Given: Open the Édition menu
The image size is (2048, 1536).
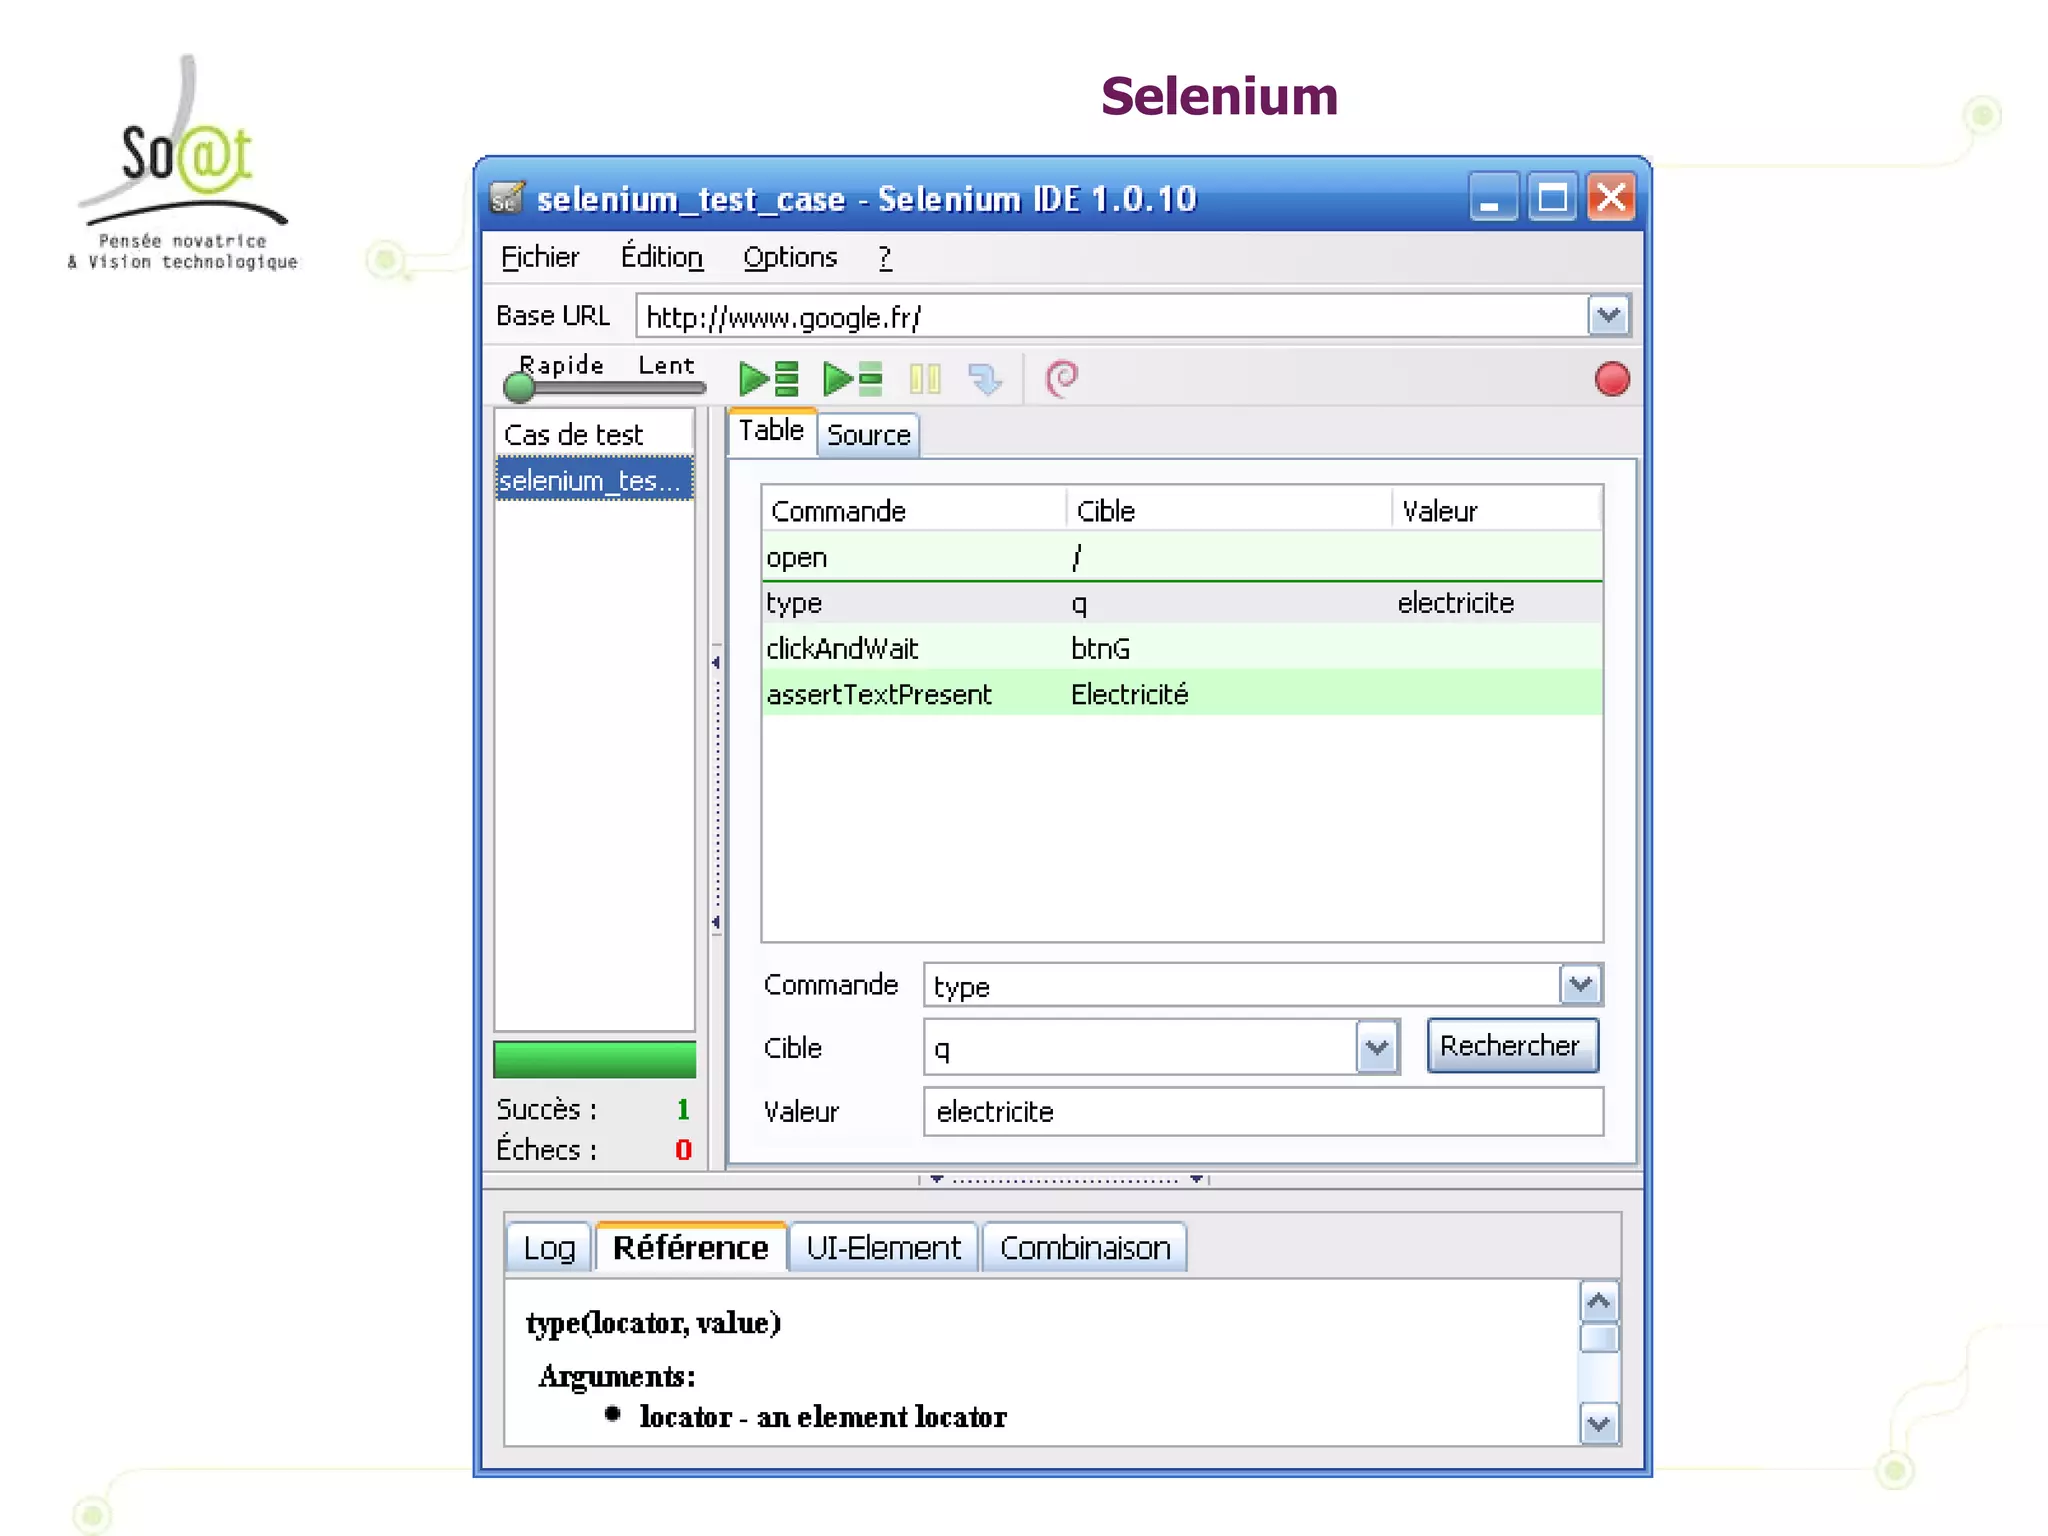Looking at the screenshot, I should (661, 258).
